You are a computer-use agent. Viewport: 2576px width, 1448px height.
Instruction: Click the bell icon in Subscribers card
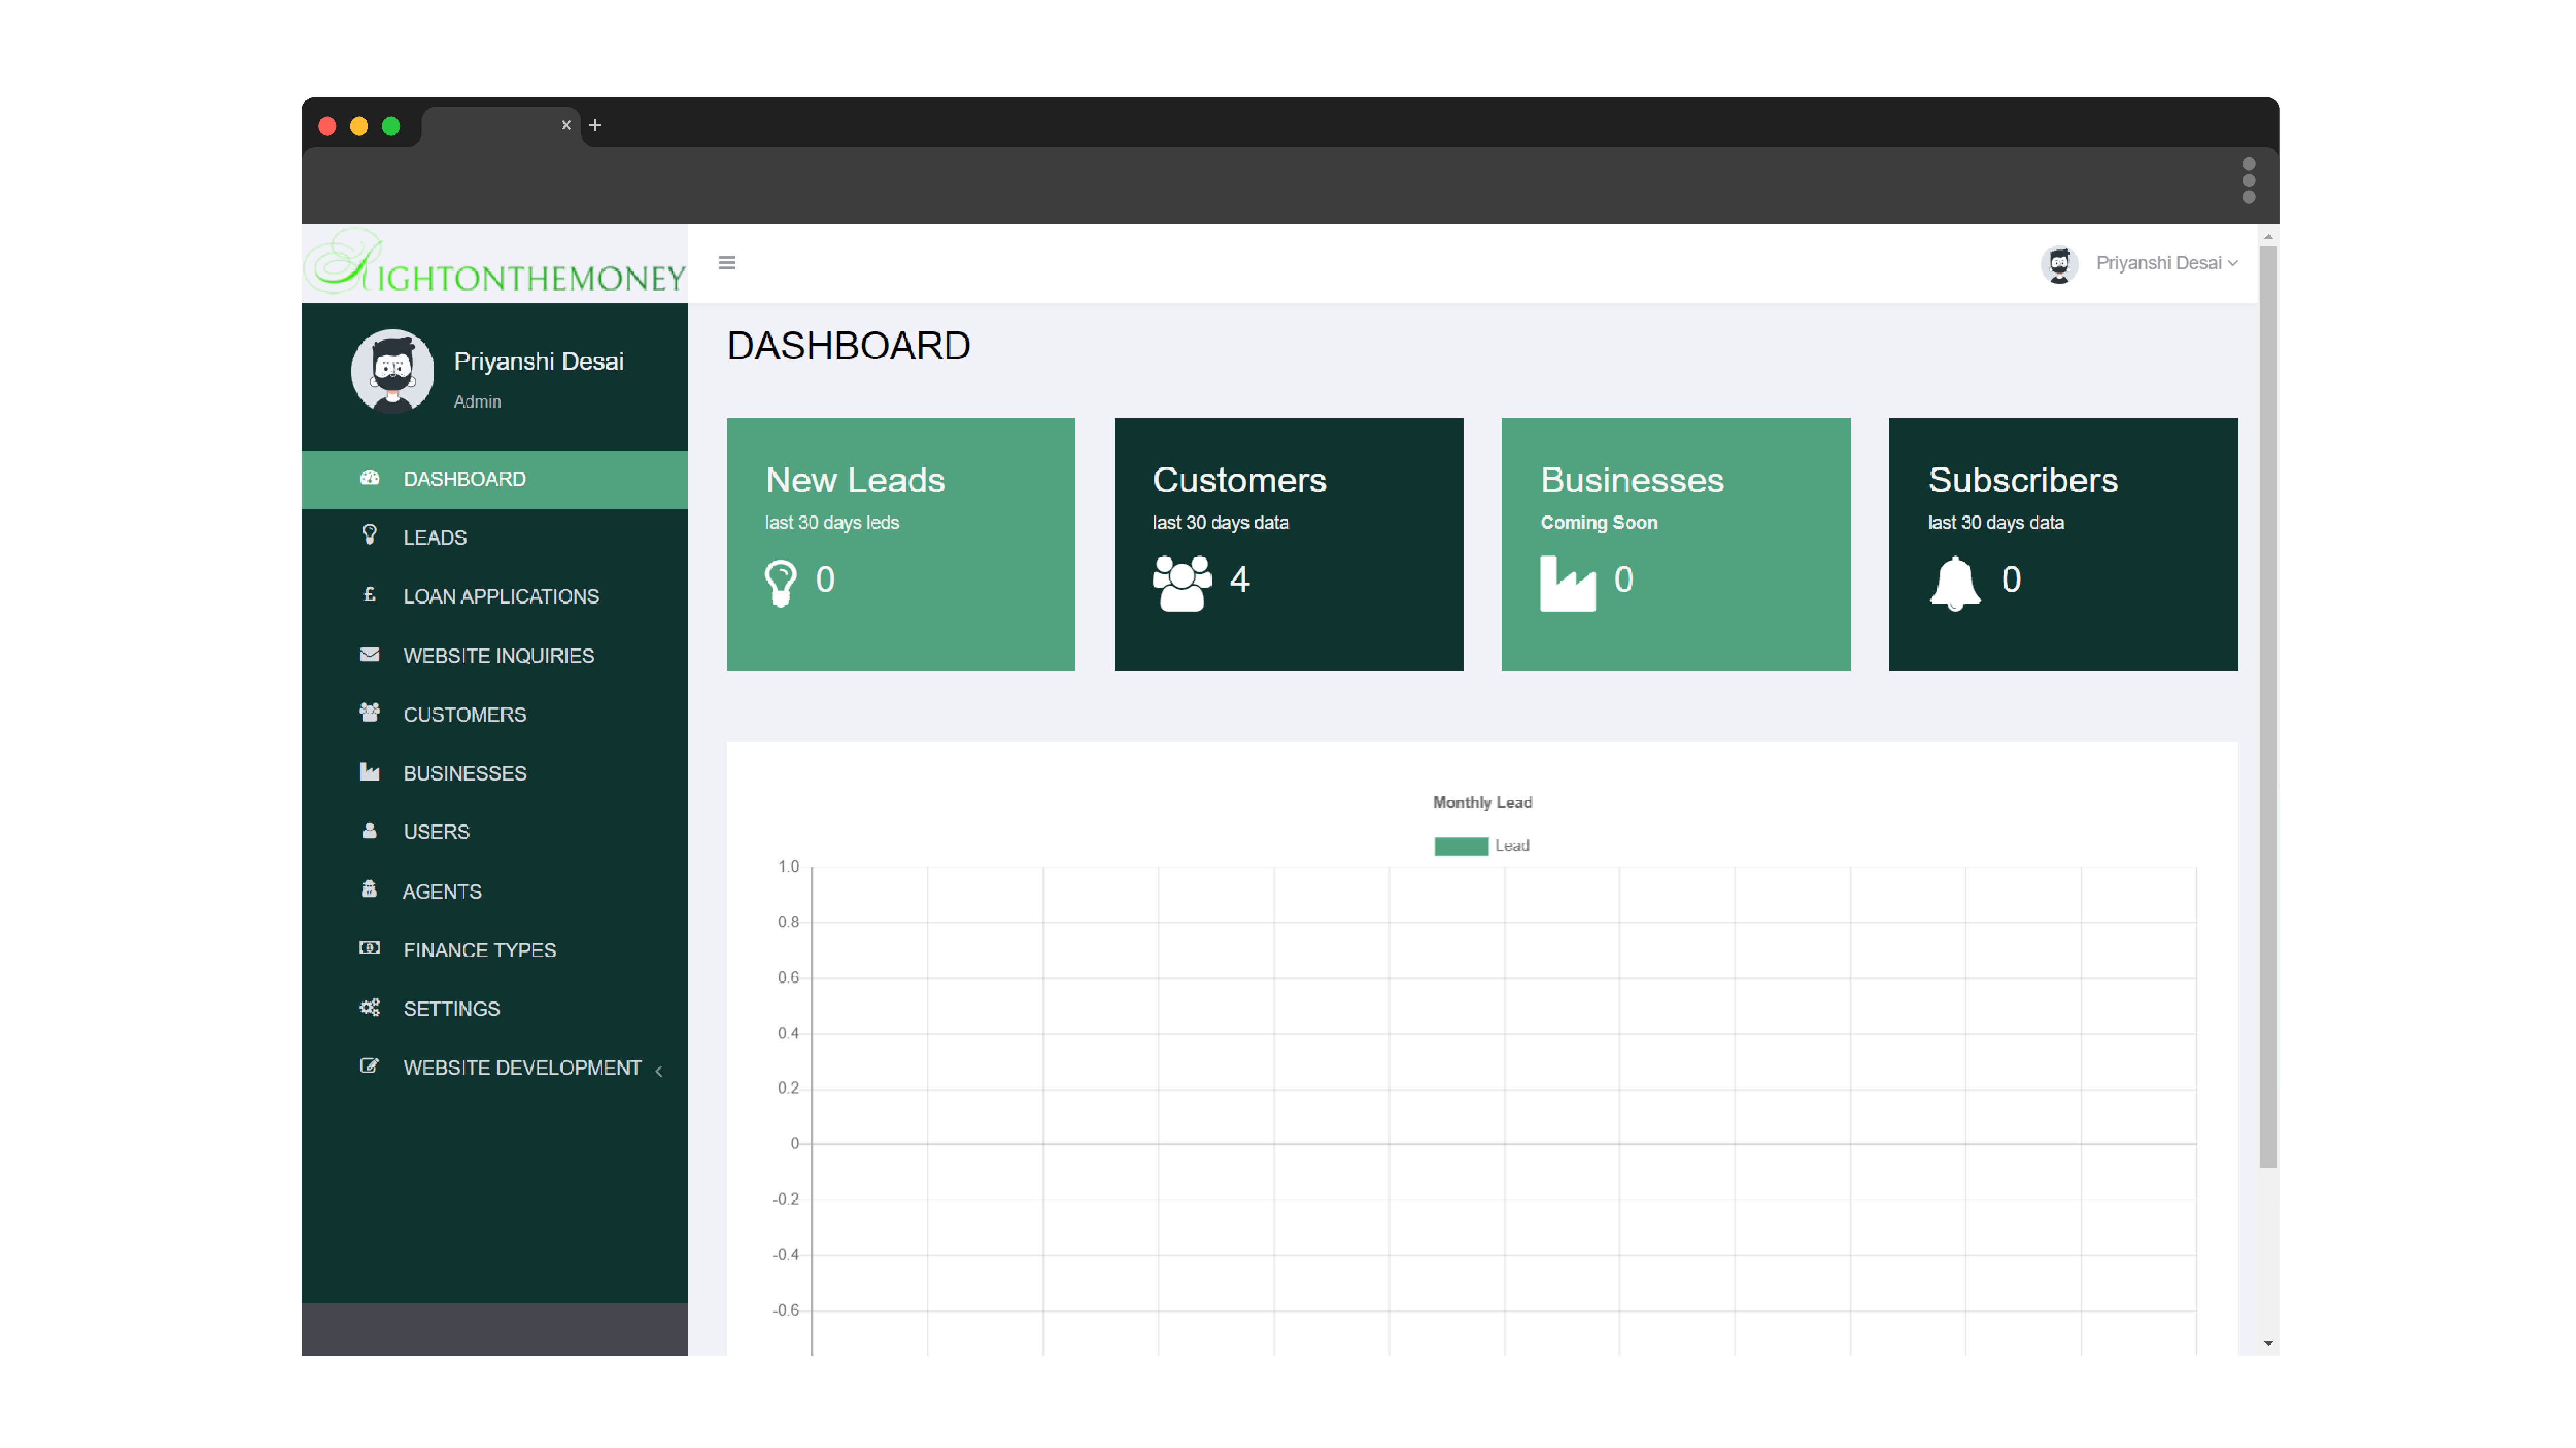coord(1954,583)
